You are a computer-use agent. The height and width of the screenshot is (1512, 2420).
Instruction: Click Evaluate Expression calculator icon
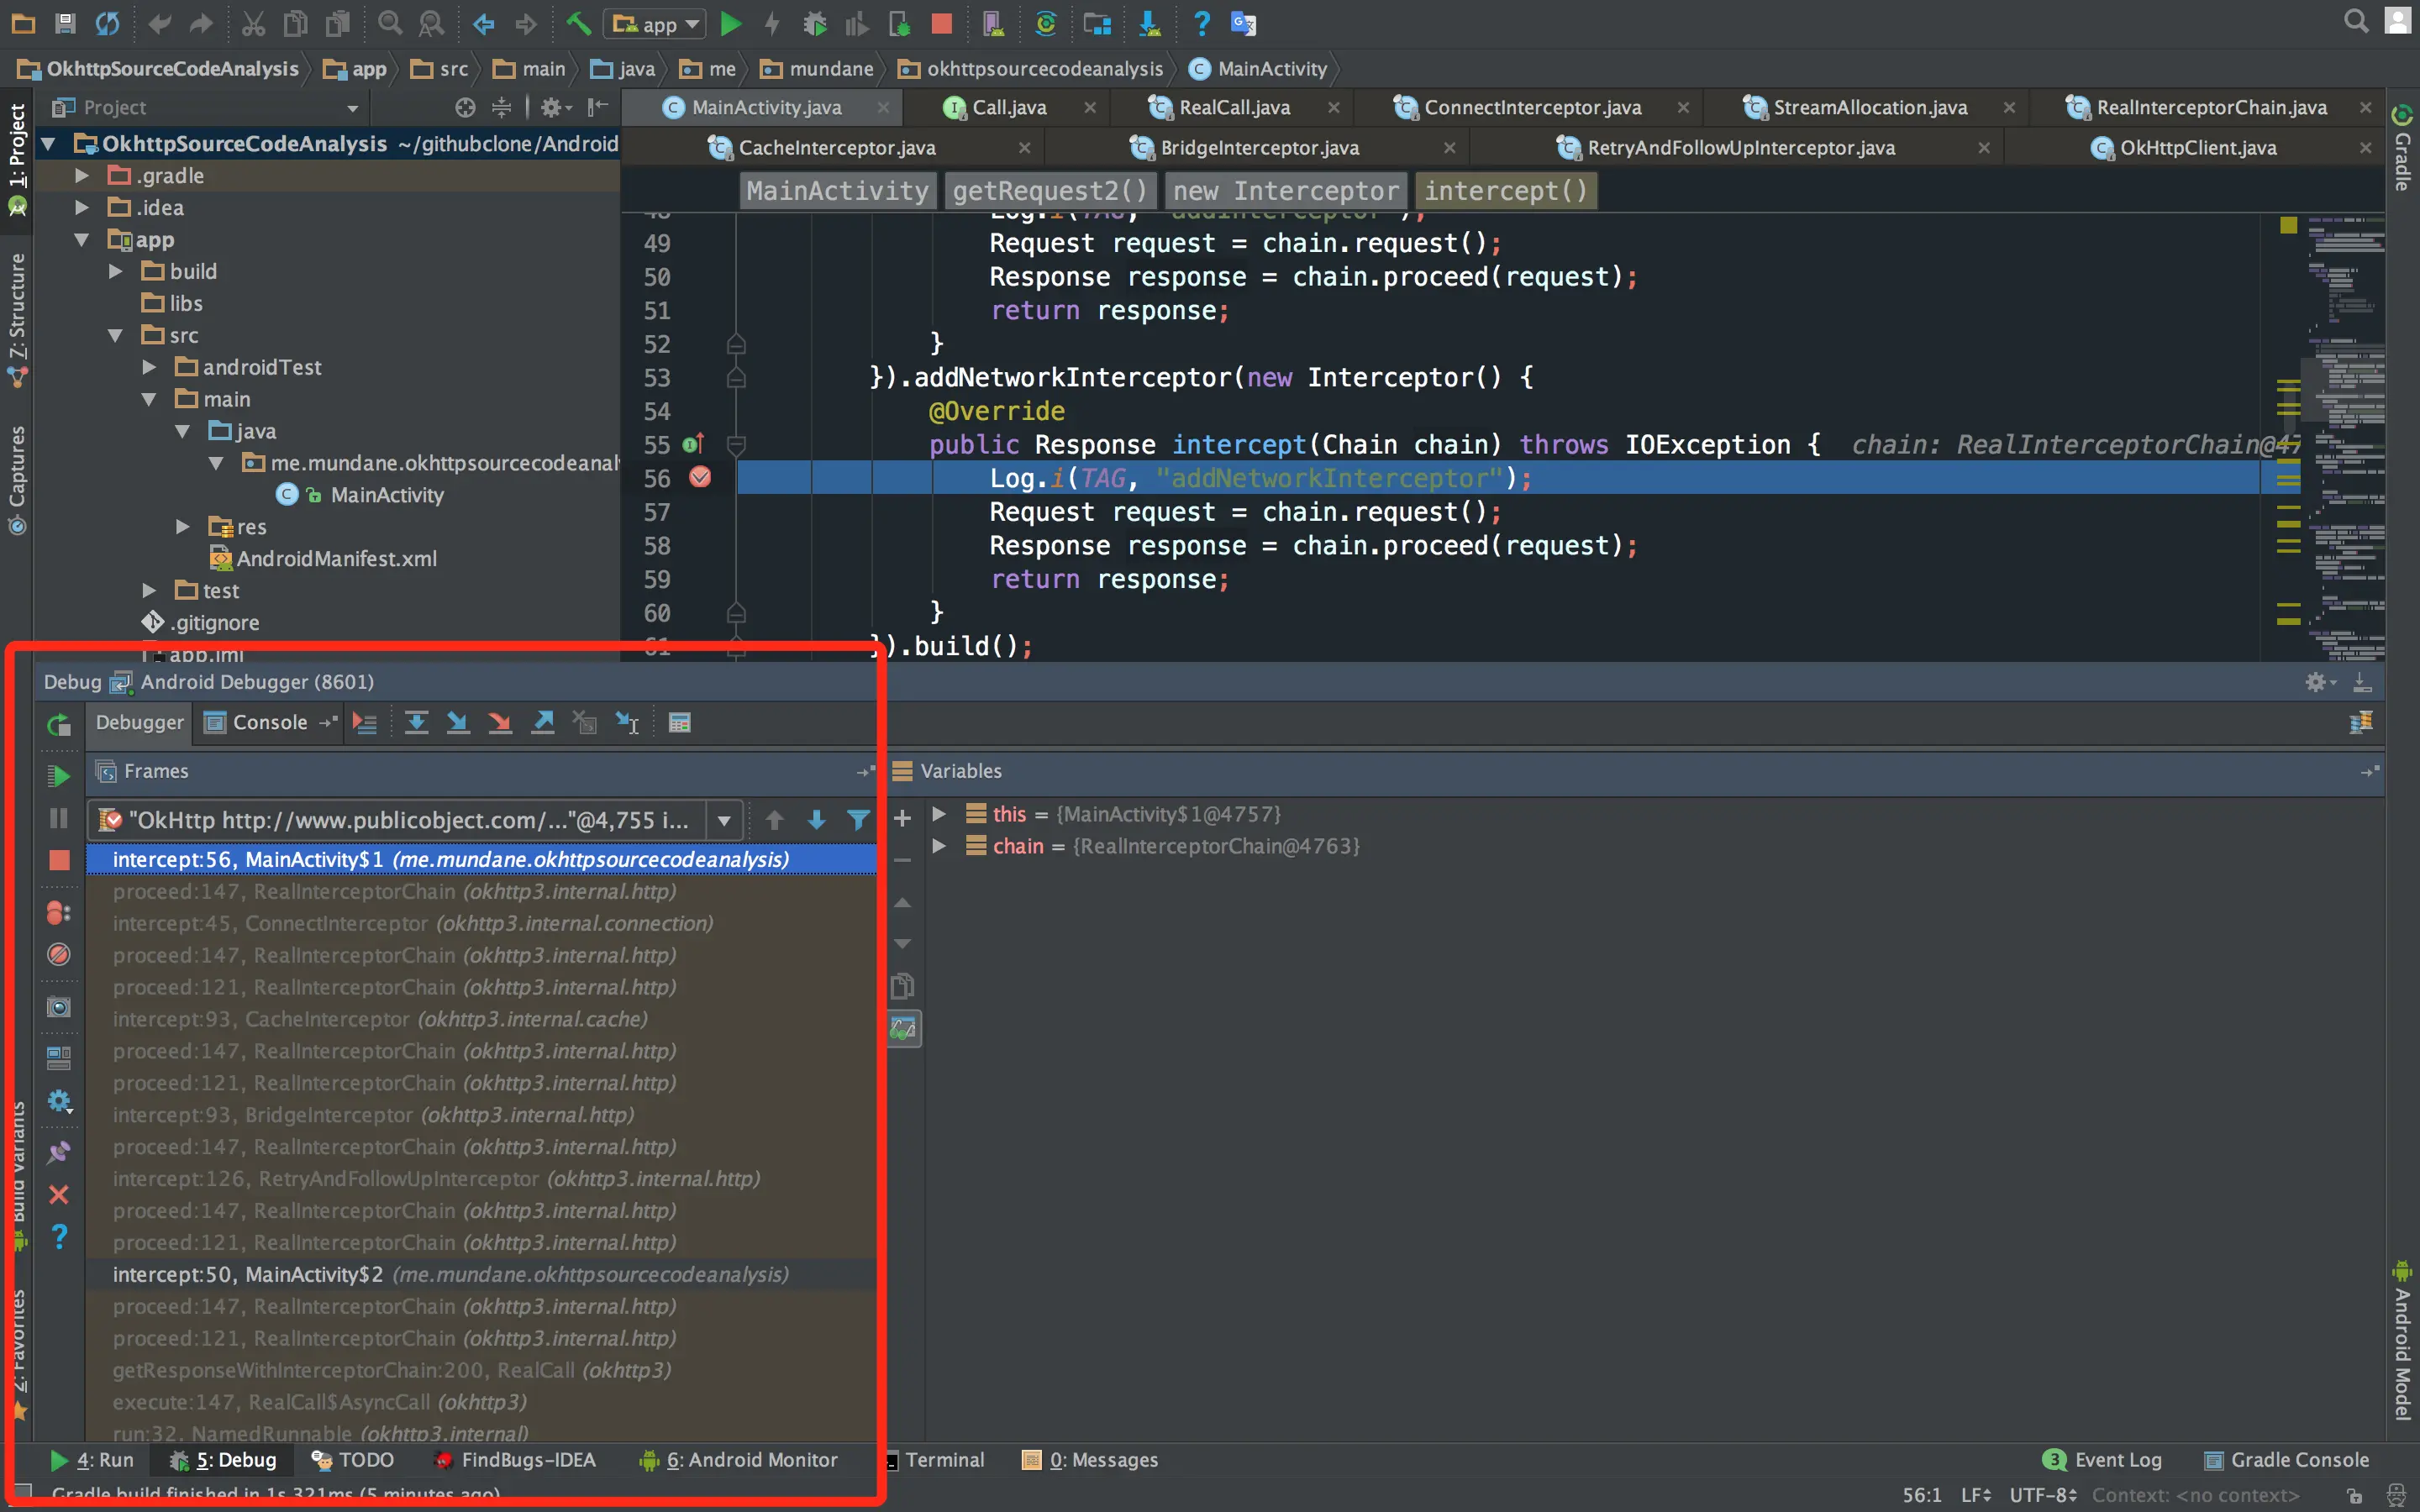pyautogui.click(x=679, y=722)
